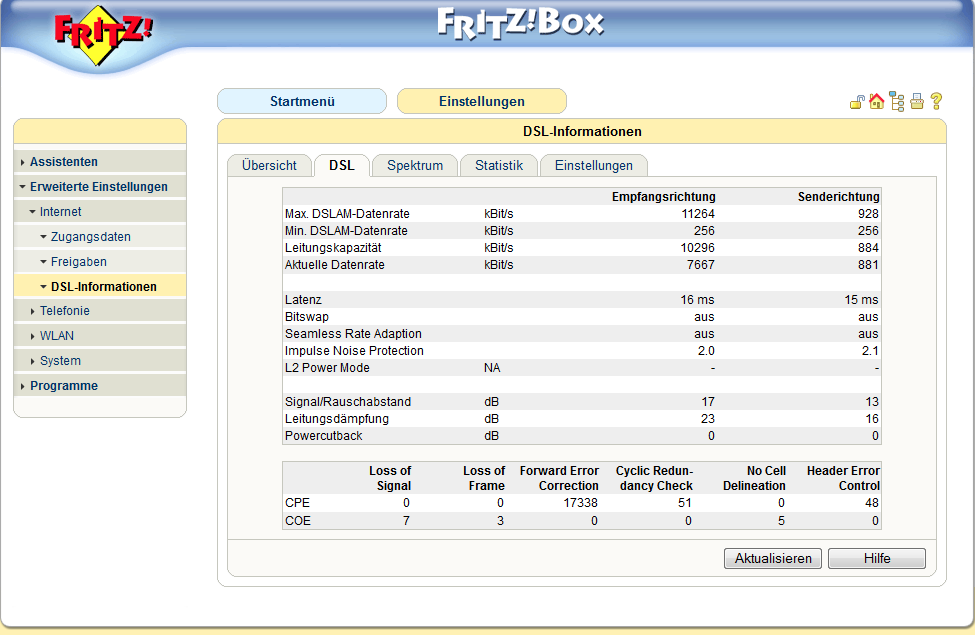Viewport: 975px width, 635px height.
Task: Collapse the Internet submenu
Action: (x=99, y=211)
